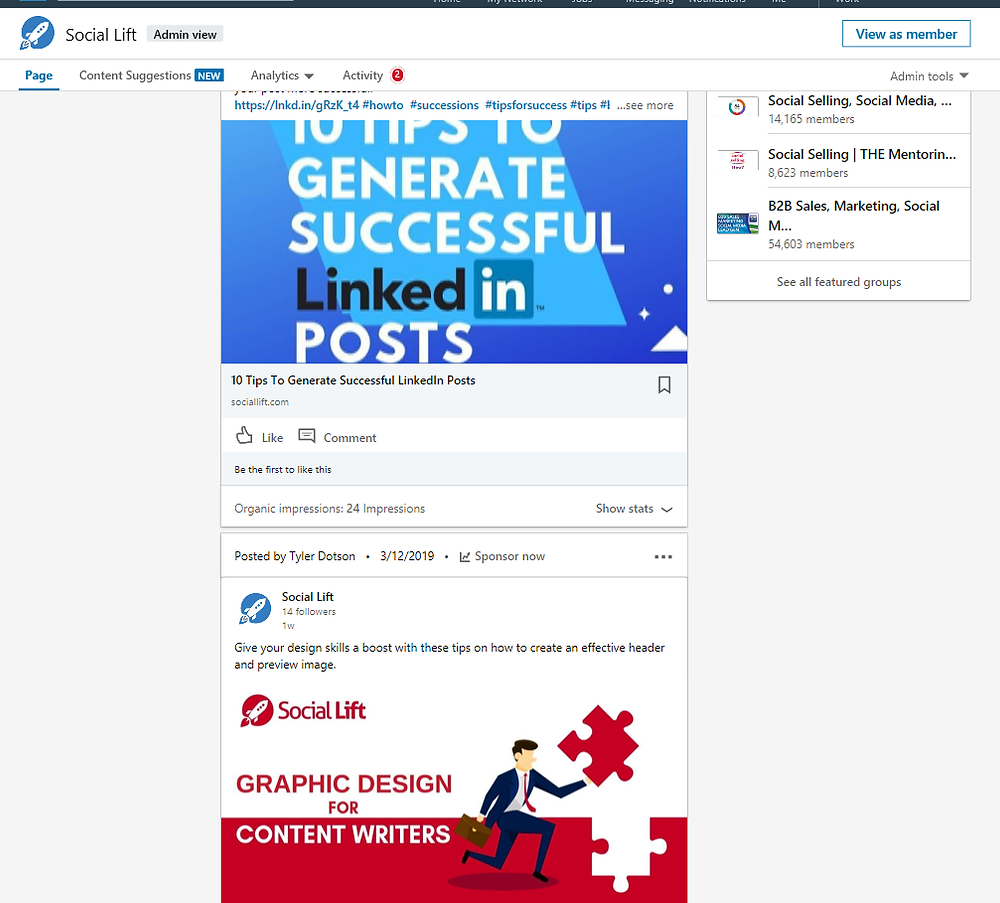This screenshot has height=903, width=1000.
Task: Click Social Lift name in second post
Action: (x=307, y=596)
